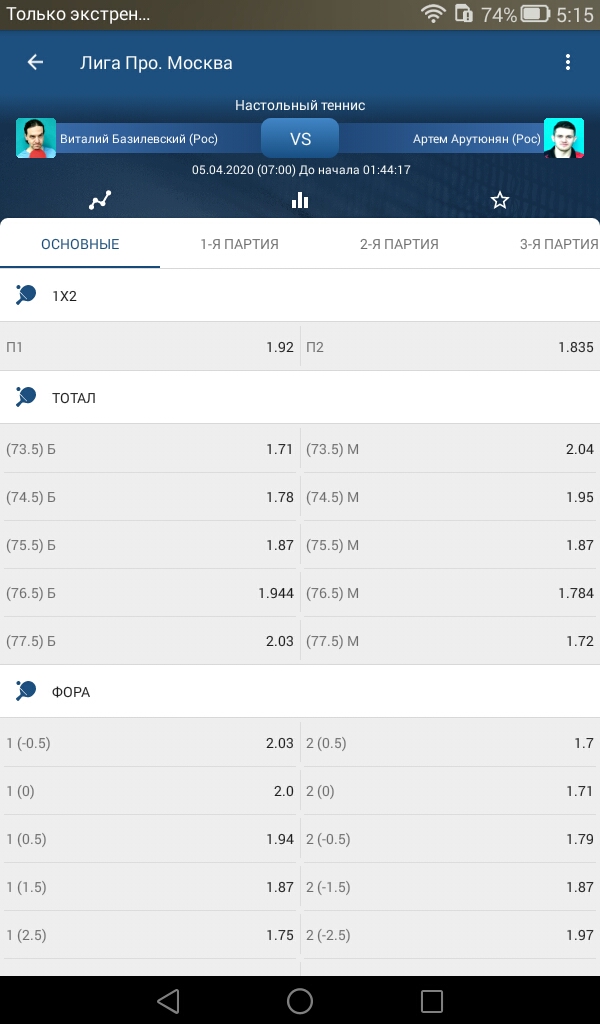Add match to favorites star
Viewport: 600px width, 1024px height.
499,200
